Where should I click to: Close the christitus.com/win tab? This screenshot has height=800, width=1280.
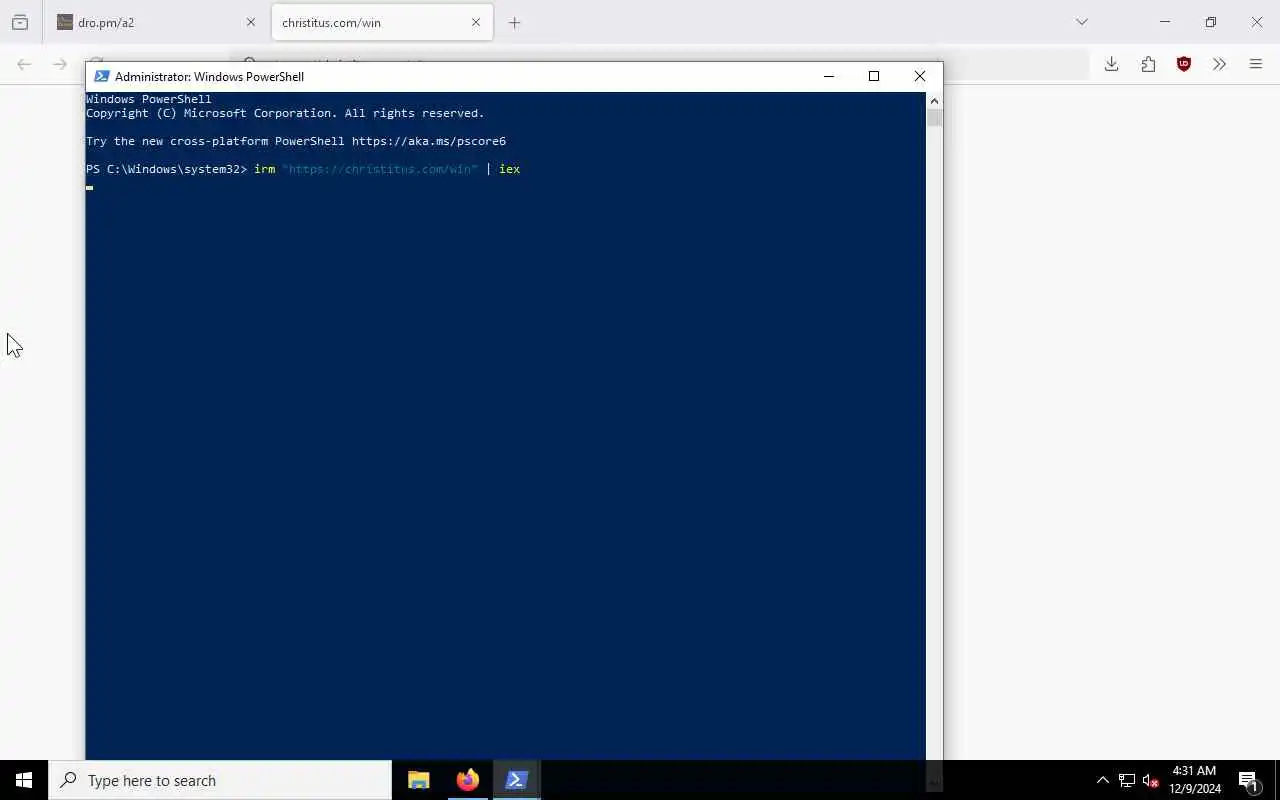coord(476,22)
